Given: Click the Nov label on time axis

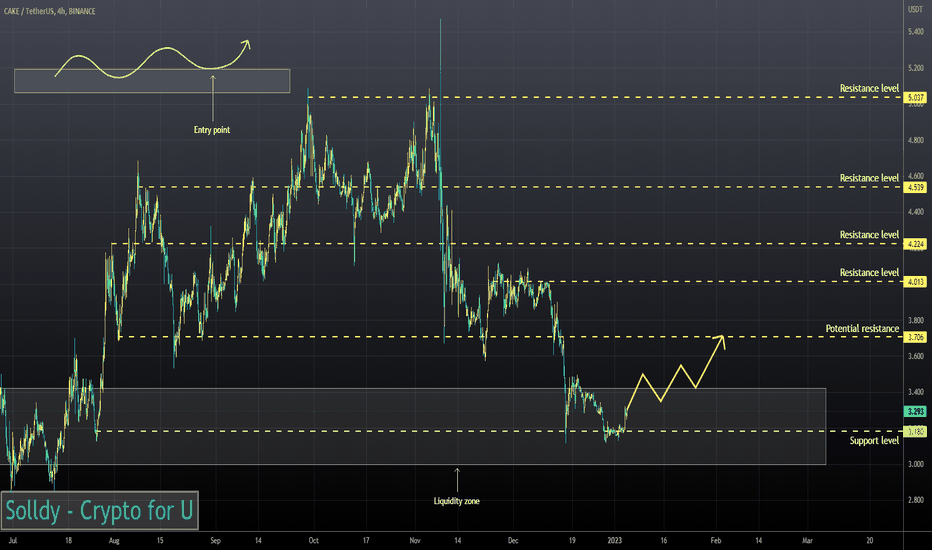Looking at the screenshot, I should (415, 540).
